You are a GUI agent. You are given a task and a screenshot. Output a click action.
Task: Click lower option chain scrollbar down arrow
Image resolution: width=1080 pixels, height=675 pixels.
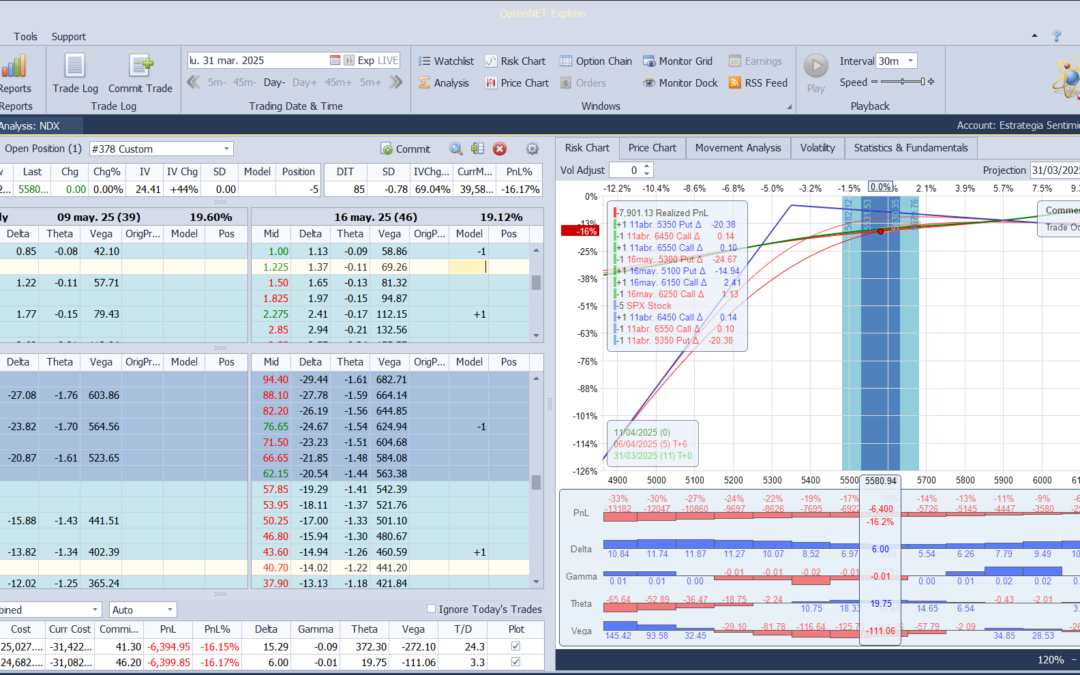pyautogui.click(x=536, y=582)
